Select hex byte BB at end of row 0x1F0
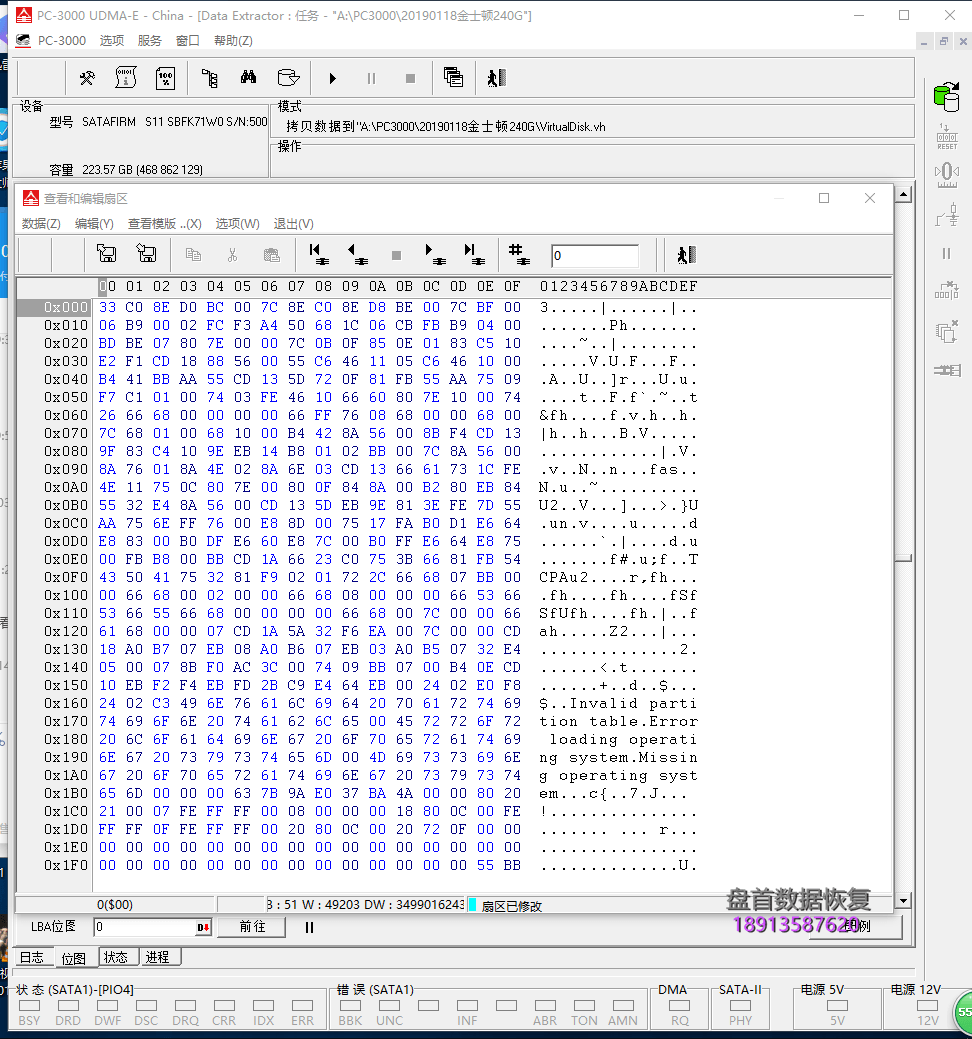Image resolution: width=972 pixels, height=1039 pixels. click(x=512, y=865)
